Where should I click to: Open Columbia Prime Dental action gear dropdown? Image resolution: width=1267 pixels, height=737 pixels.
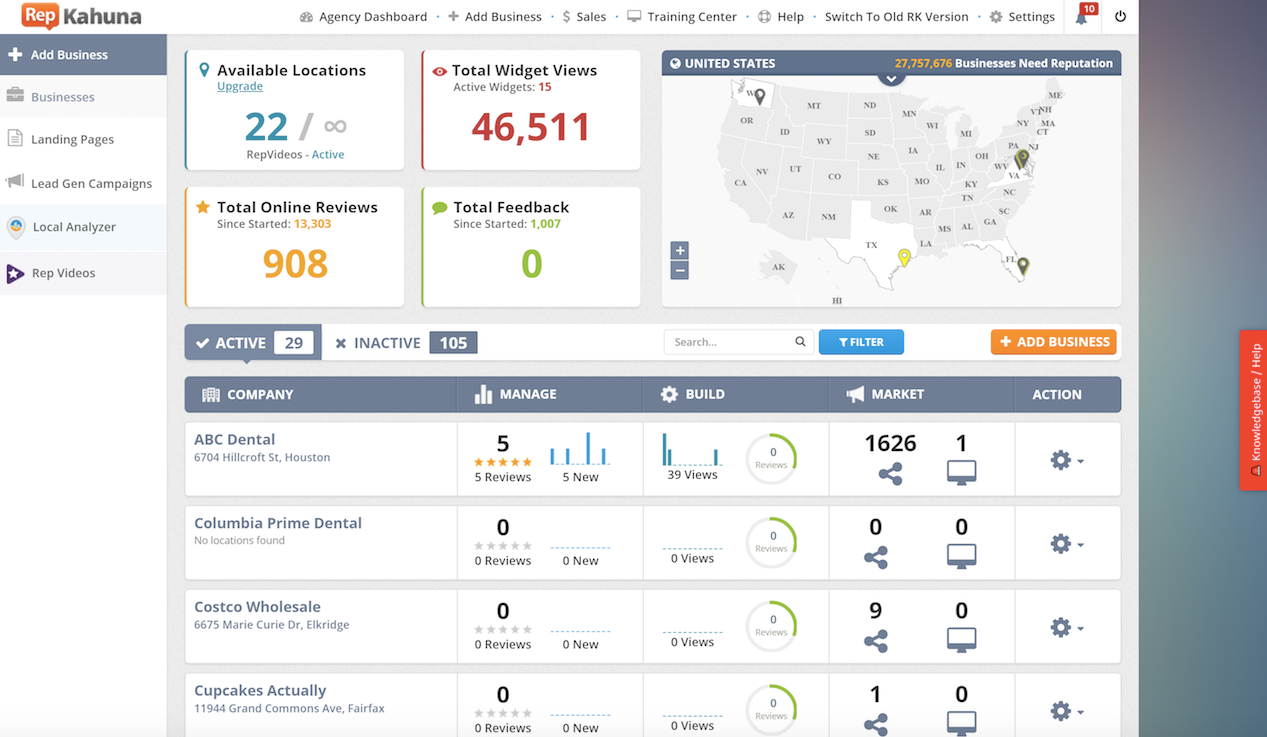click(x=1066, y=544)
